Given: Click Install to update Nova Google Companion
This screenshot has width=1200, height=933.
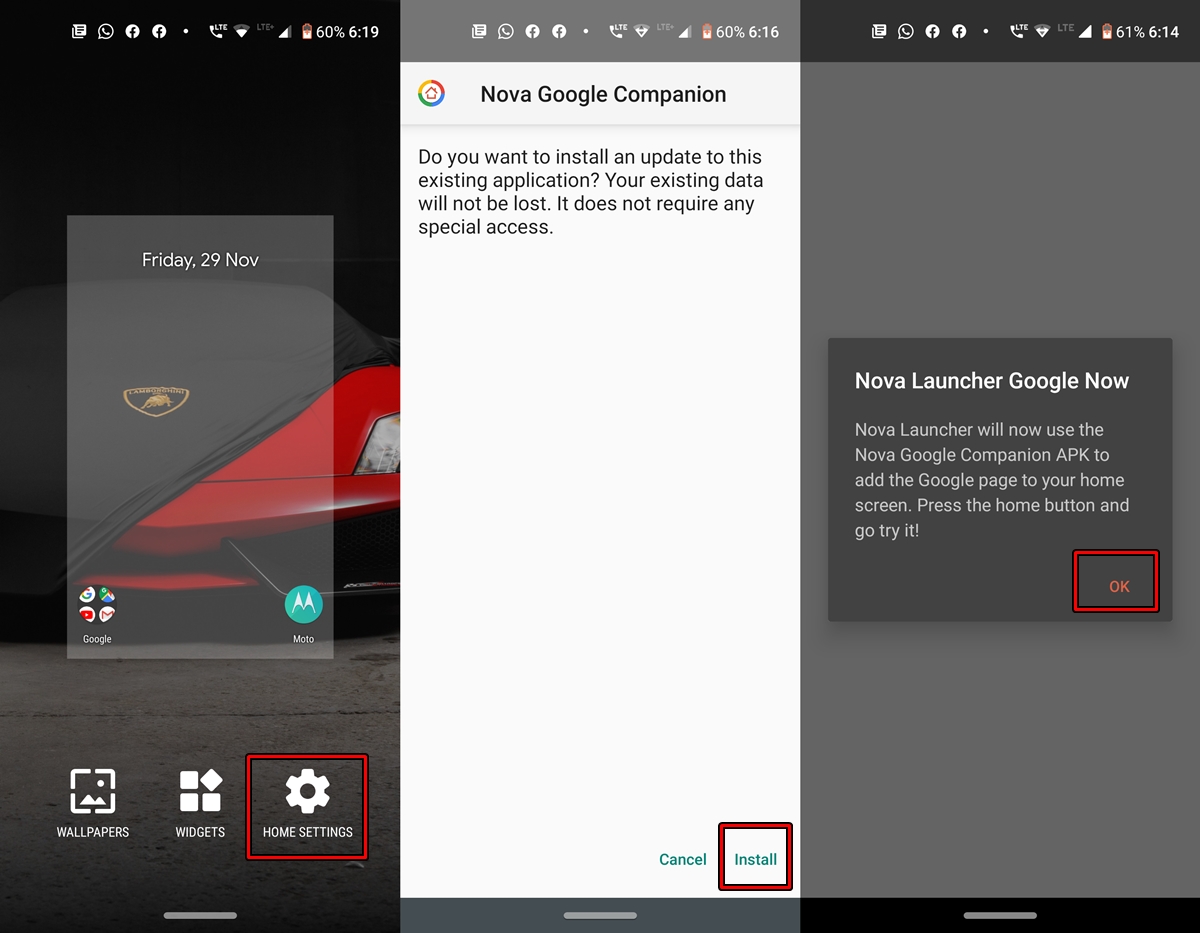Looking at the screenshot, I should pyautogui.click(x=755, y=859).
